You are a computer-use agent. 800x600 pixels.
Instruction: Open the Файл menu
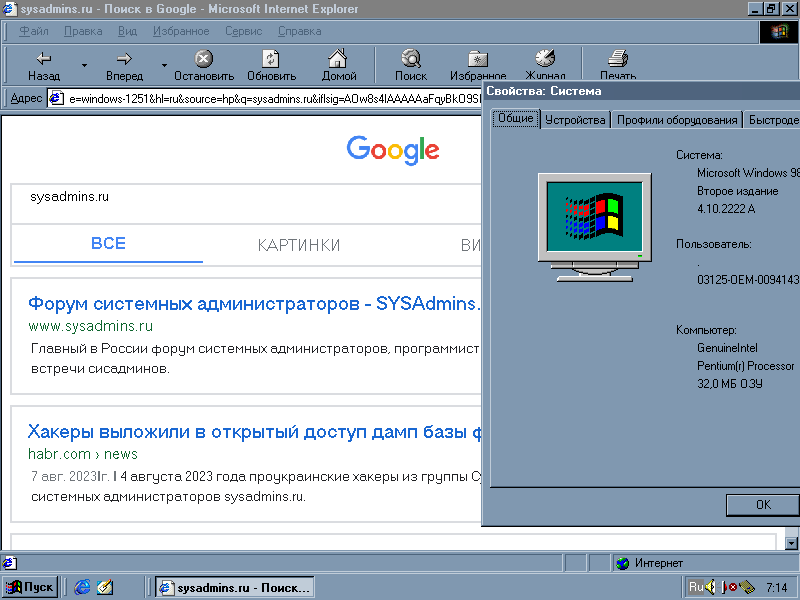34,31
